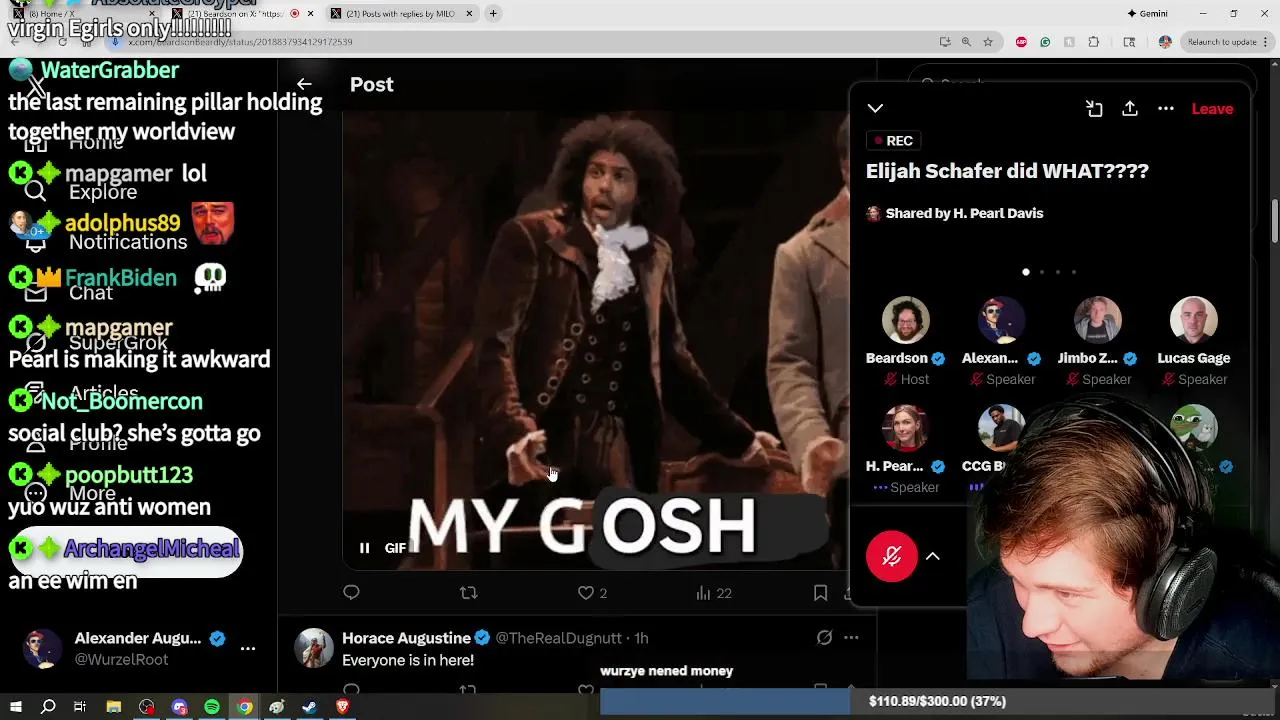Open Jimbo Z speaker avatar

click(x=1097, y=321)
